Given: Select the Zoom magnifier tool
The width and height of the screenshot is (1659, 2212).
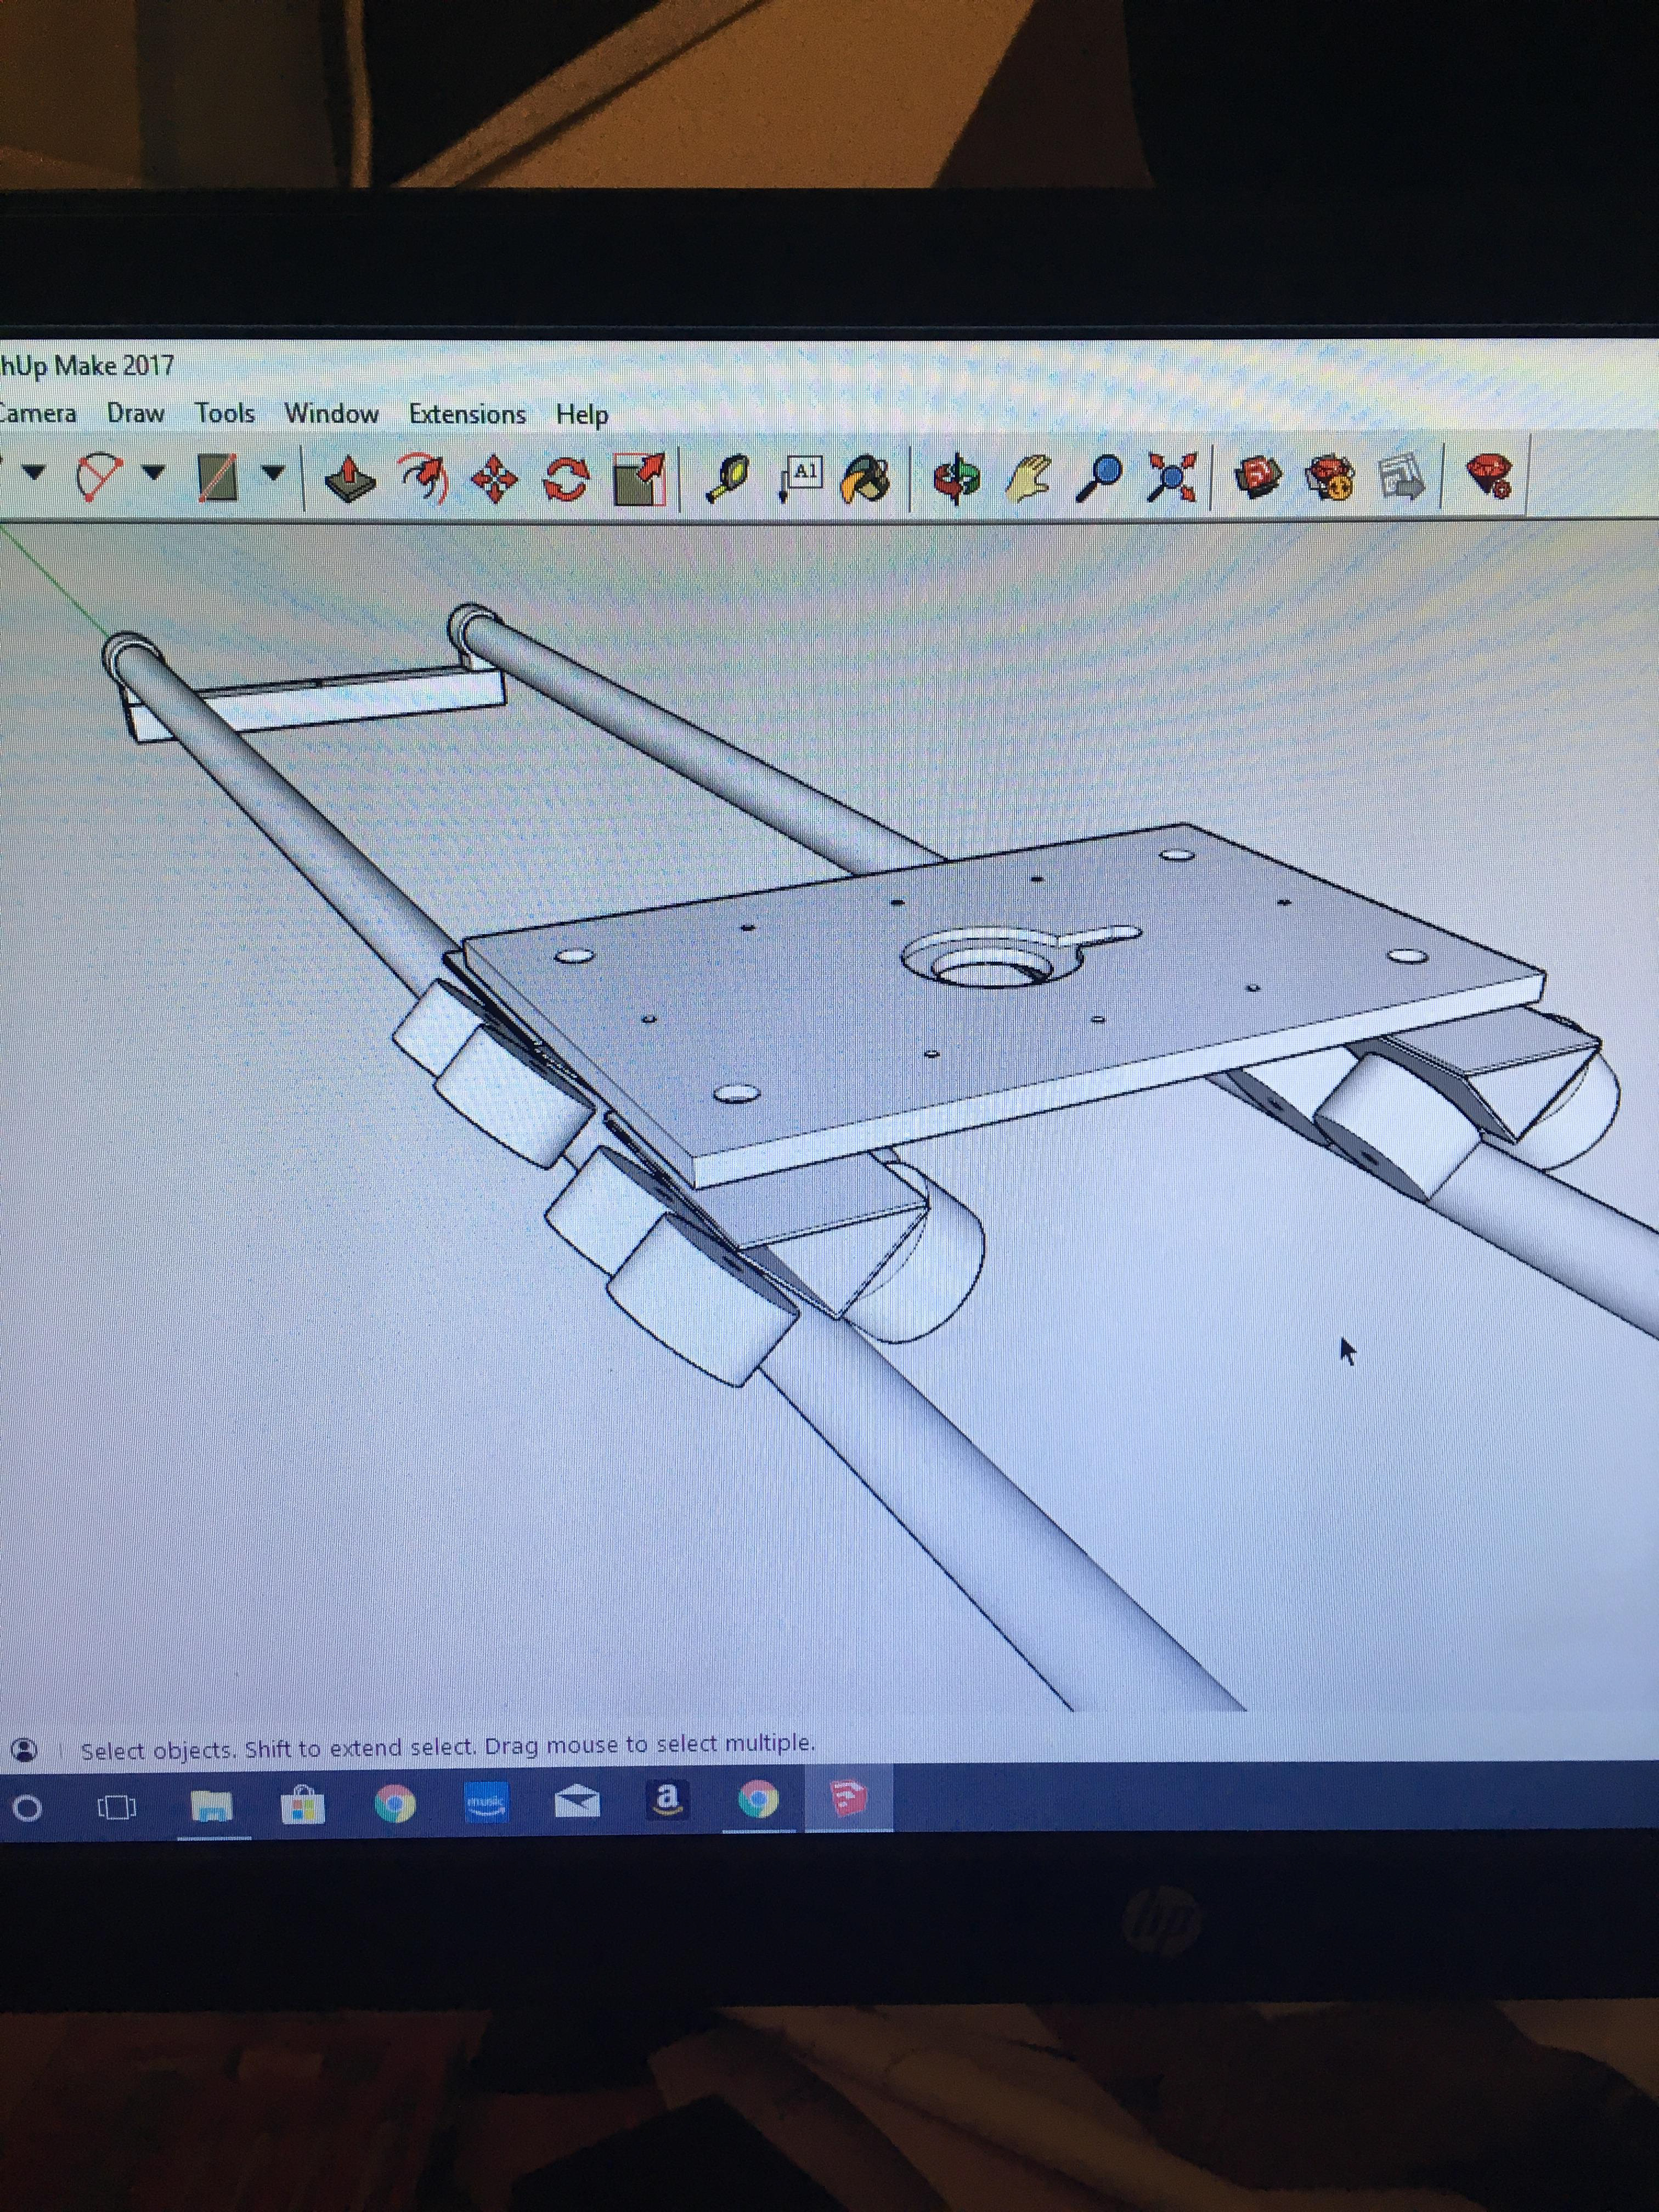Looking at the screenshot, I should [x=1099, y=479].
